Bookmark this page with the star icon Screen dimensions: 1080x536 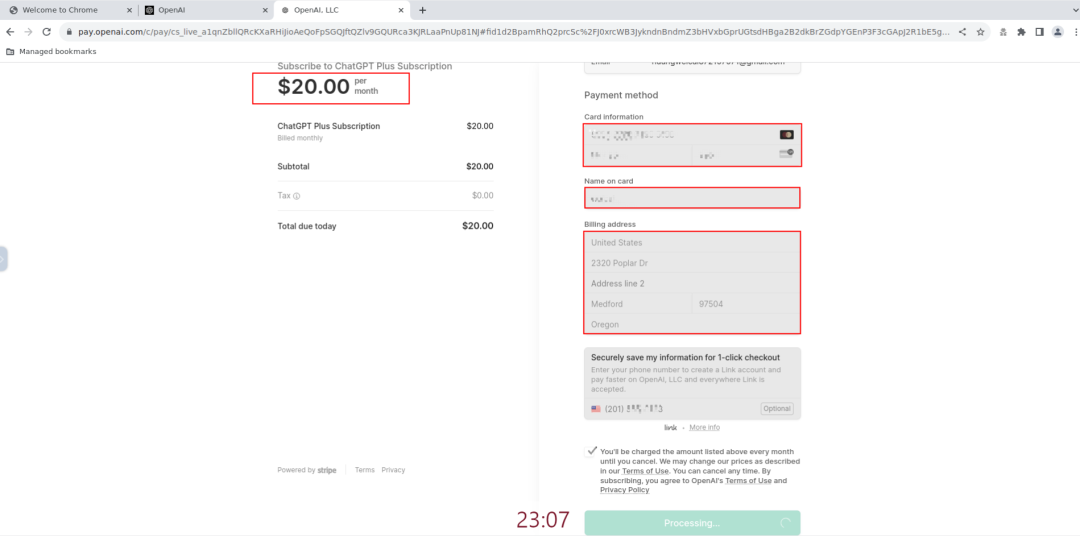tap(981, 32)
